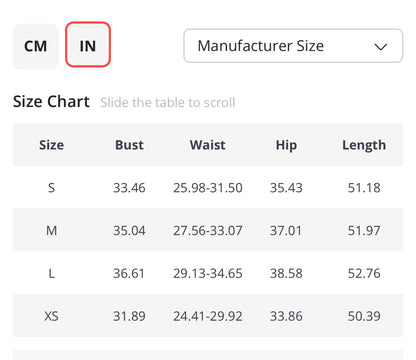Image resolution: width=416 pixels, height=360 pixels.
Task: Click the Size column header
Action: 51,145
